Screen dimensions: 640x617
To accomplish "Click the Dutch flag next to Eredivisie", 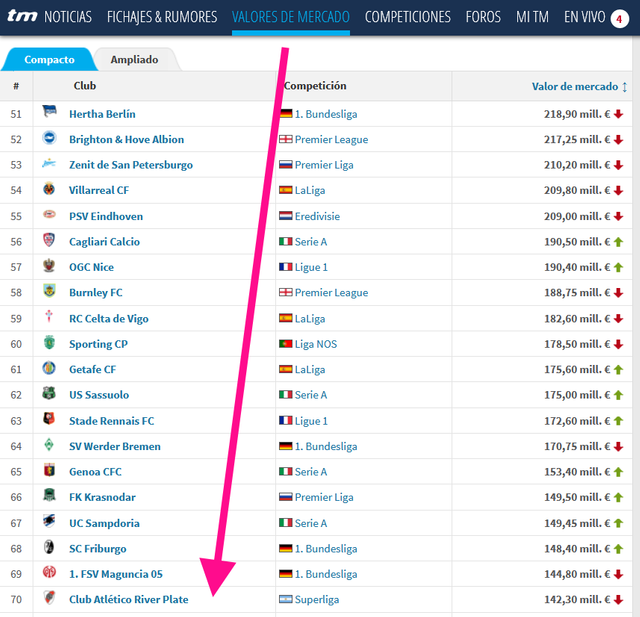I will pyautogui.click(x=286, y=216).
